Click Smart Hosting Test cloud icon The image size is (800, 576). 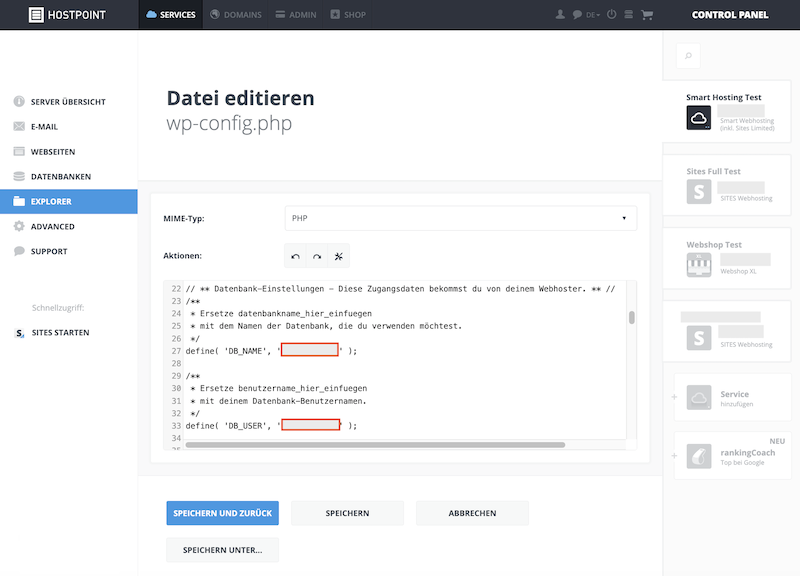[698, 118]
